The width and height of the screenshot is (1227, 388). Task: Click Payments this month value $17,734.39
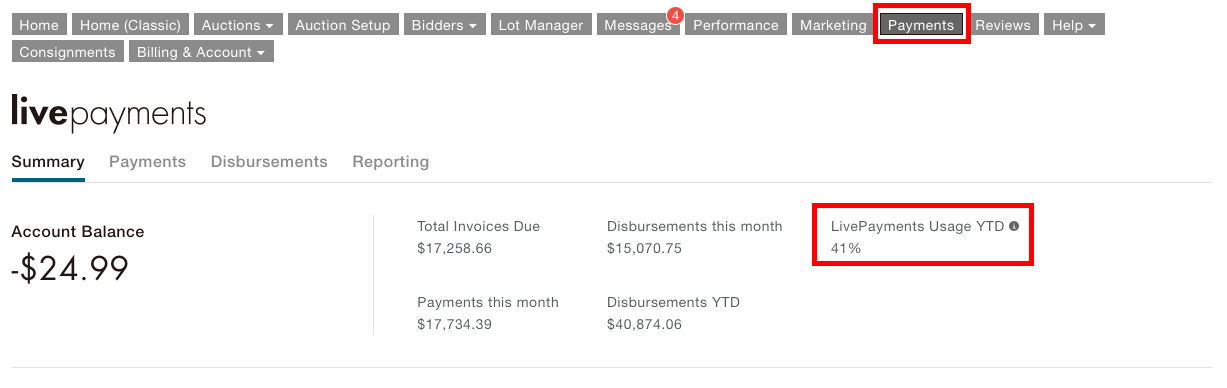coord(454,324)
